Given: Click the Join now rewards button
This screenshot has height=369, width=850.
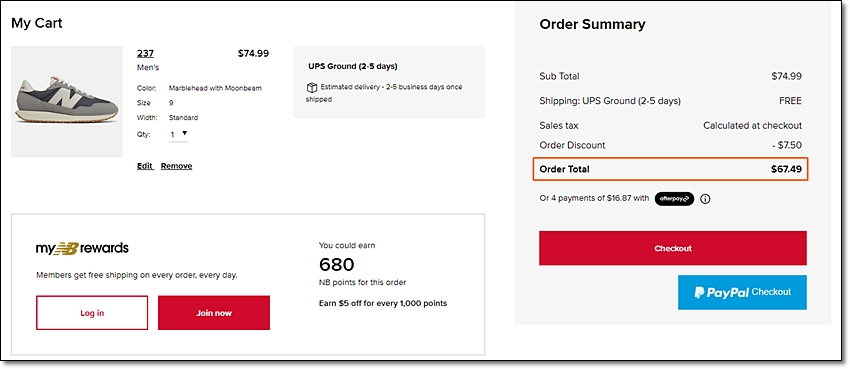Looking at the screenshot, I should [x=214, y=313].
